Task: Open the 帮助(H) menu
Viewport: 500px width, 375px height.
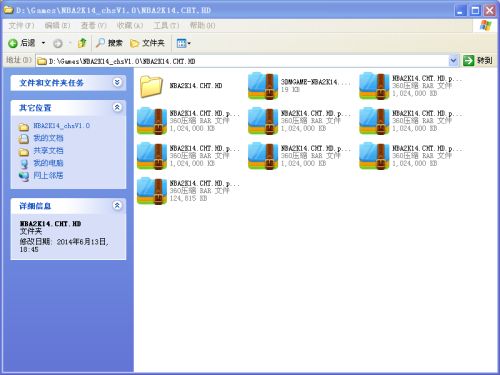Action: point(202,25)
